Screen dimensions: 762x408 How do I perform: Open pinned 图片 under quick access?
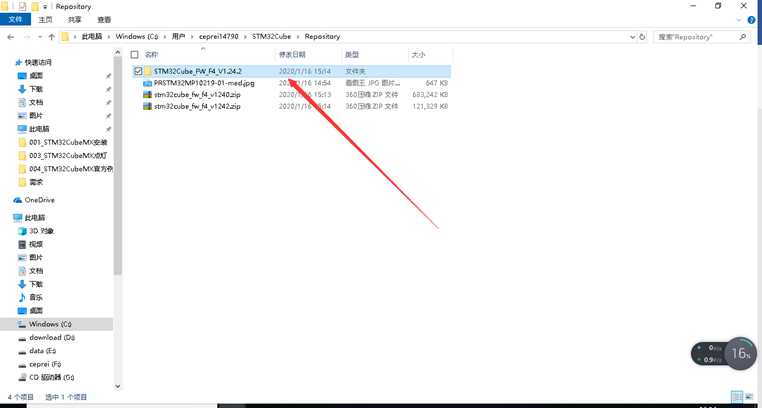(36, 116)
